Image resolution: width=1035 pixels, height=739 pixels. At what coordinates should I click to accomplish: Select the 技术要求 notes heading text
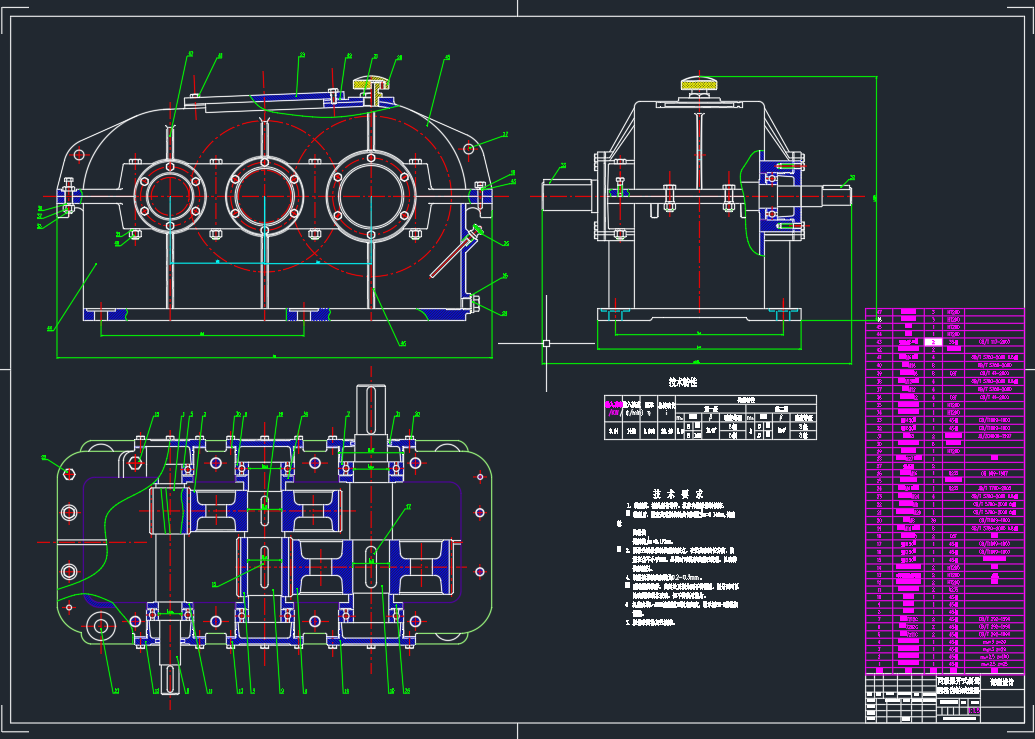tap(678, 494)
